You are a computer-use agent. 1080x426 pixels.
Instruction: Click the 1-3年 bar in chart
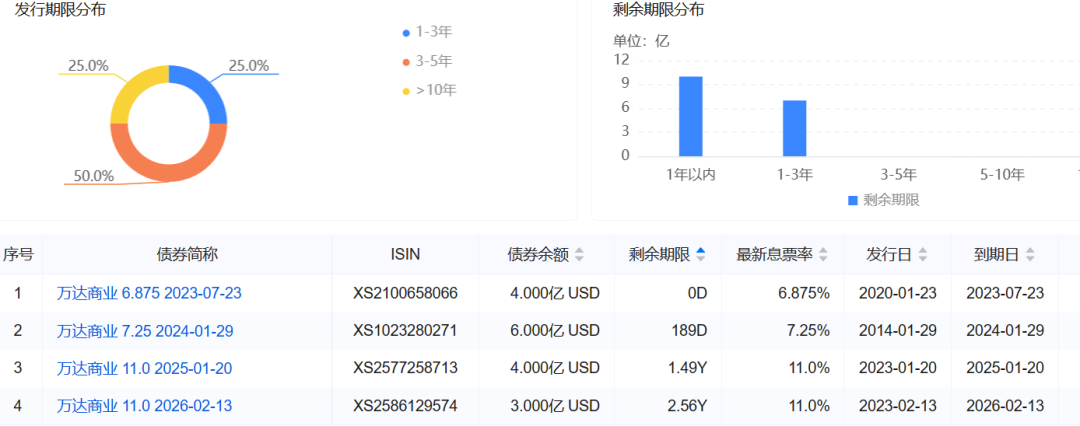(794, 128)
